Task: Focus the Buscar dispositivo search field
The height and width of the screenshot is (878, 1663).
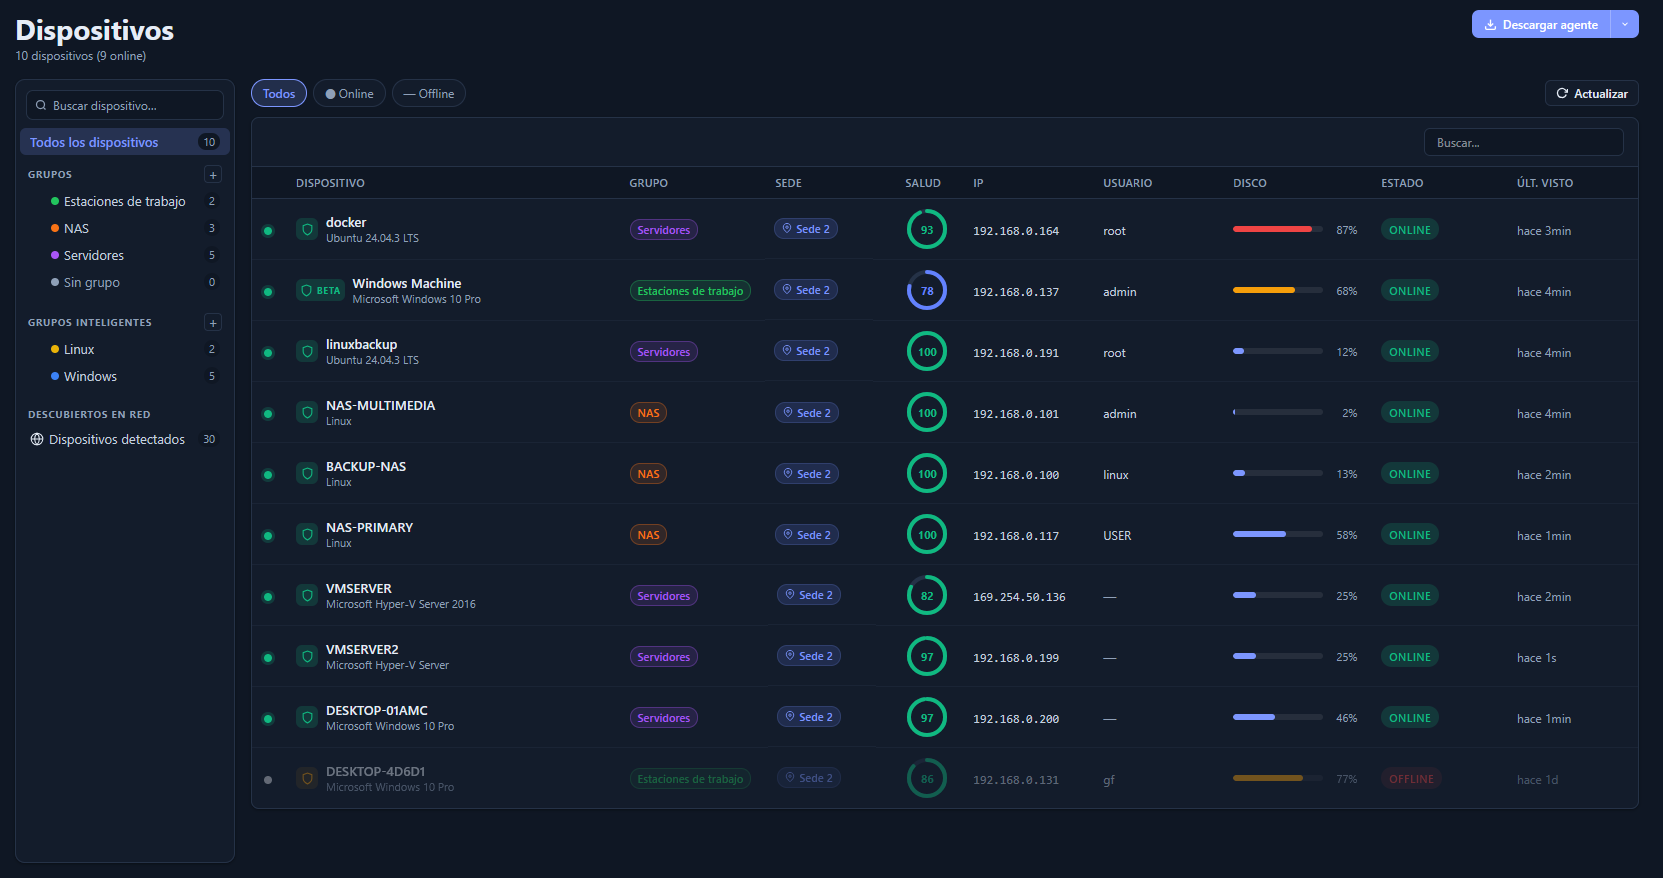Action: (x=125, y=105)
